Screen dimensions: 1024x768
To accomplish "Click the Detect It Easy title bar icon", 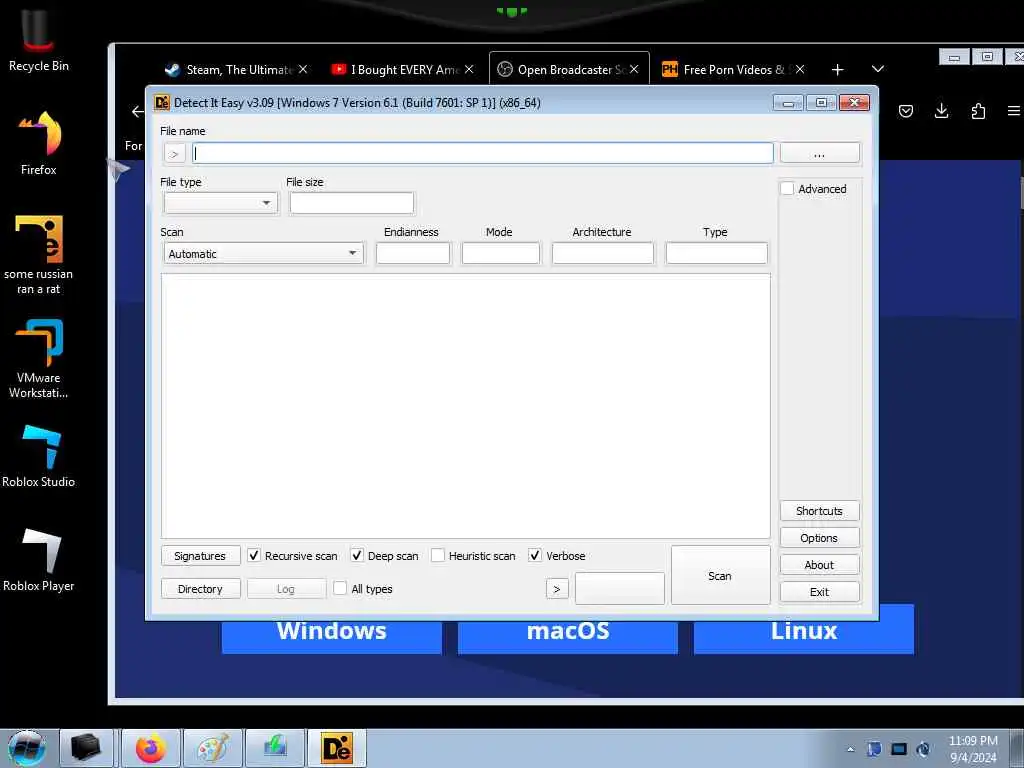I will tap(161, 103).
